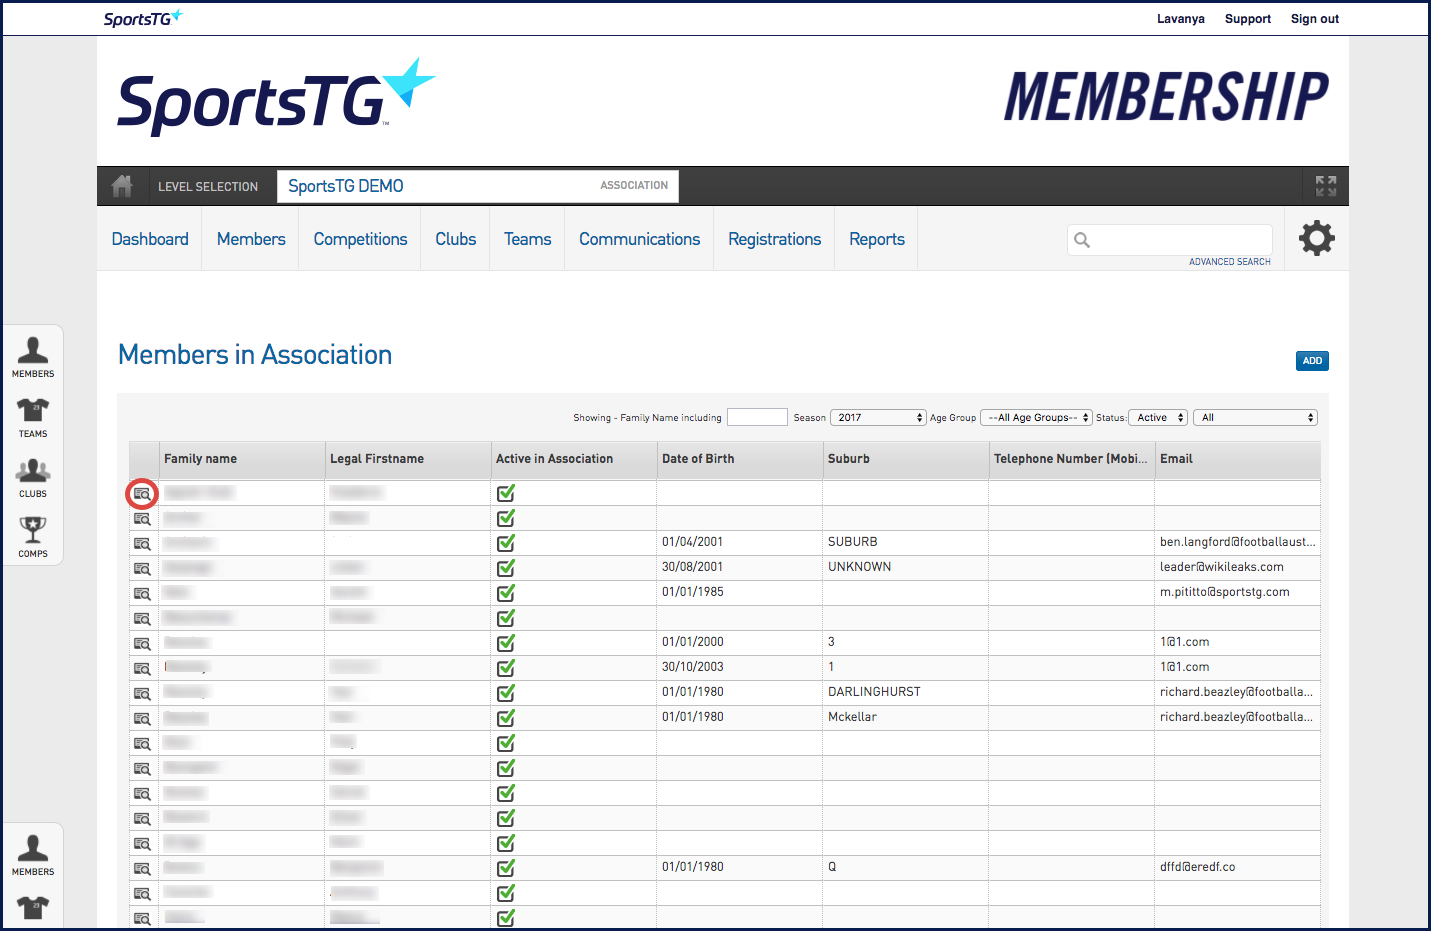Image resolution: width=1431 pixels, height=931 pixels.
Task: Toggle active checkbox for member born 01/01/2000
Action: coord(506,642)
